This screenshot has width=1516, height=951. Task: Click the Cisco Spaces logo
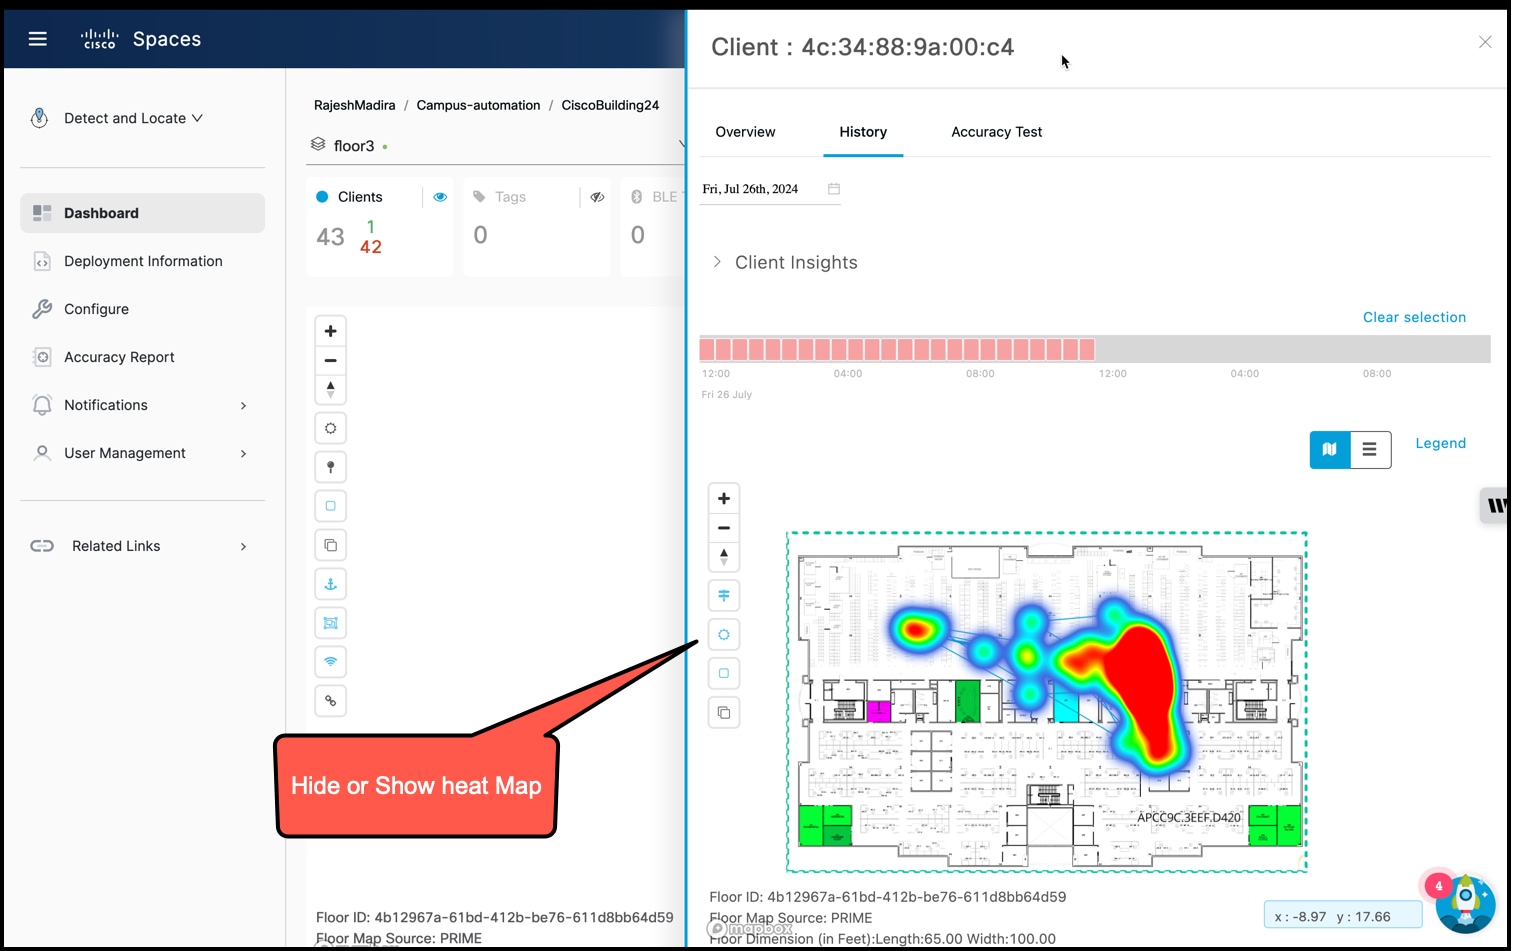click(x=141, y=39)
